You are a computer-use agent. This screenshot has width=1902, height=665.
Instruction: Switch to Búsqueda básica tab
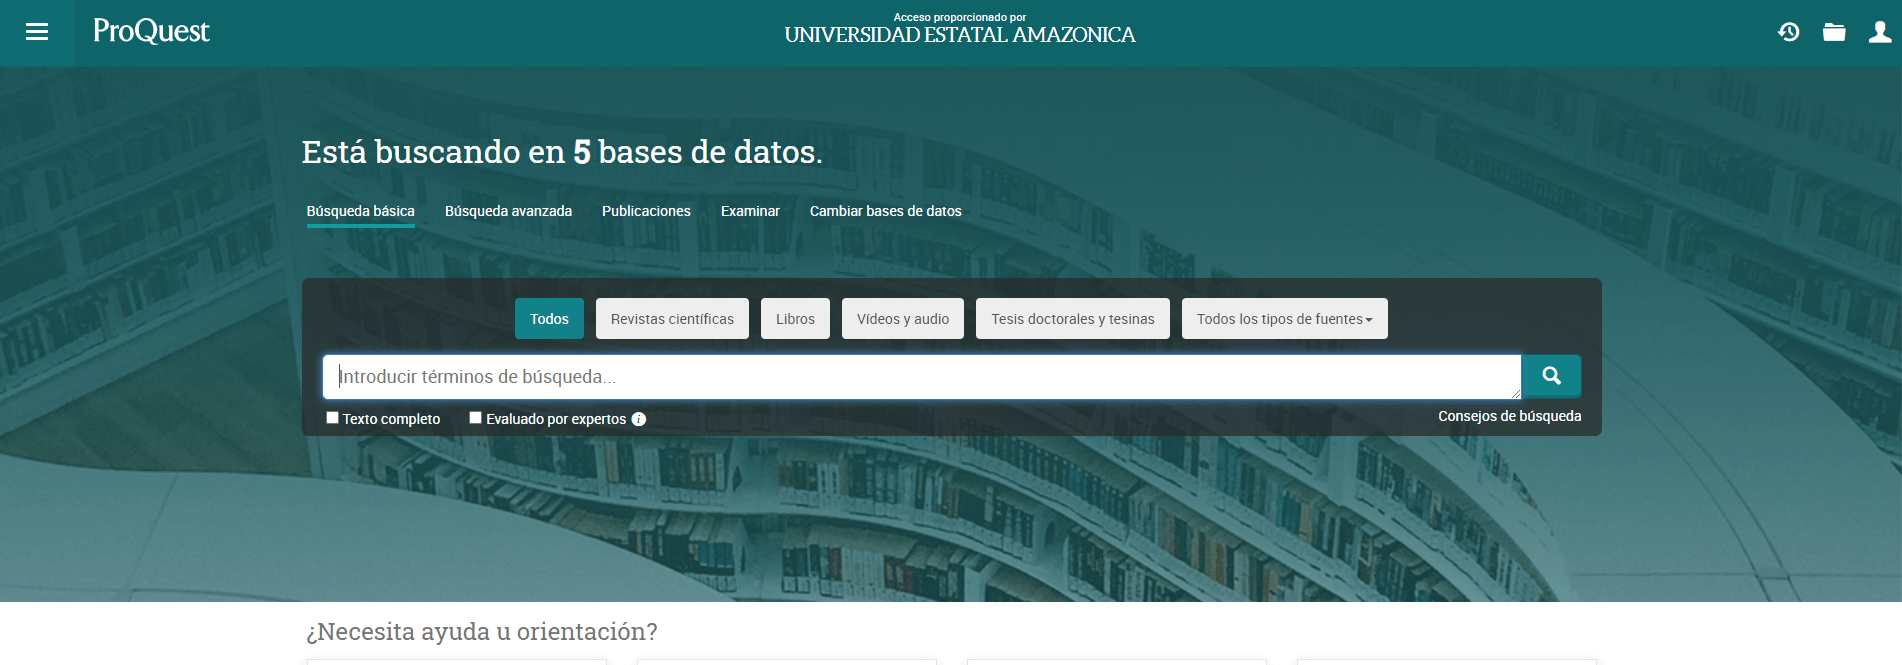click(360, 211)
